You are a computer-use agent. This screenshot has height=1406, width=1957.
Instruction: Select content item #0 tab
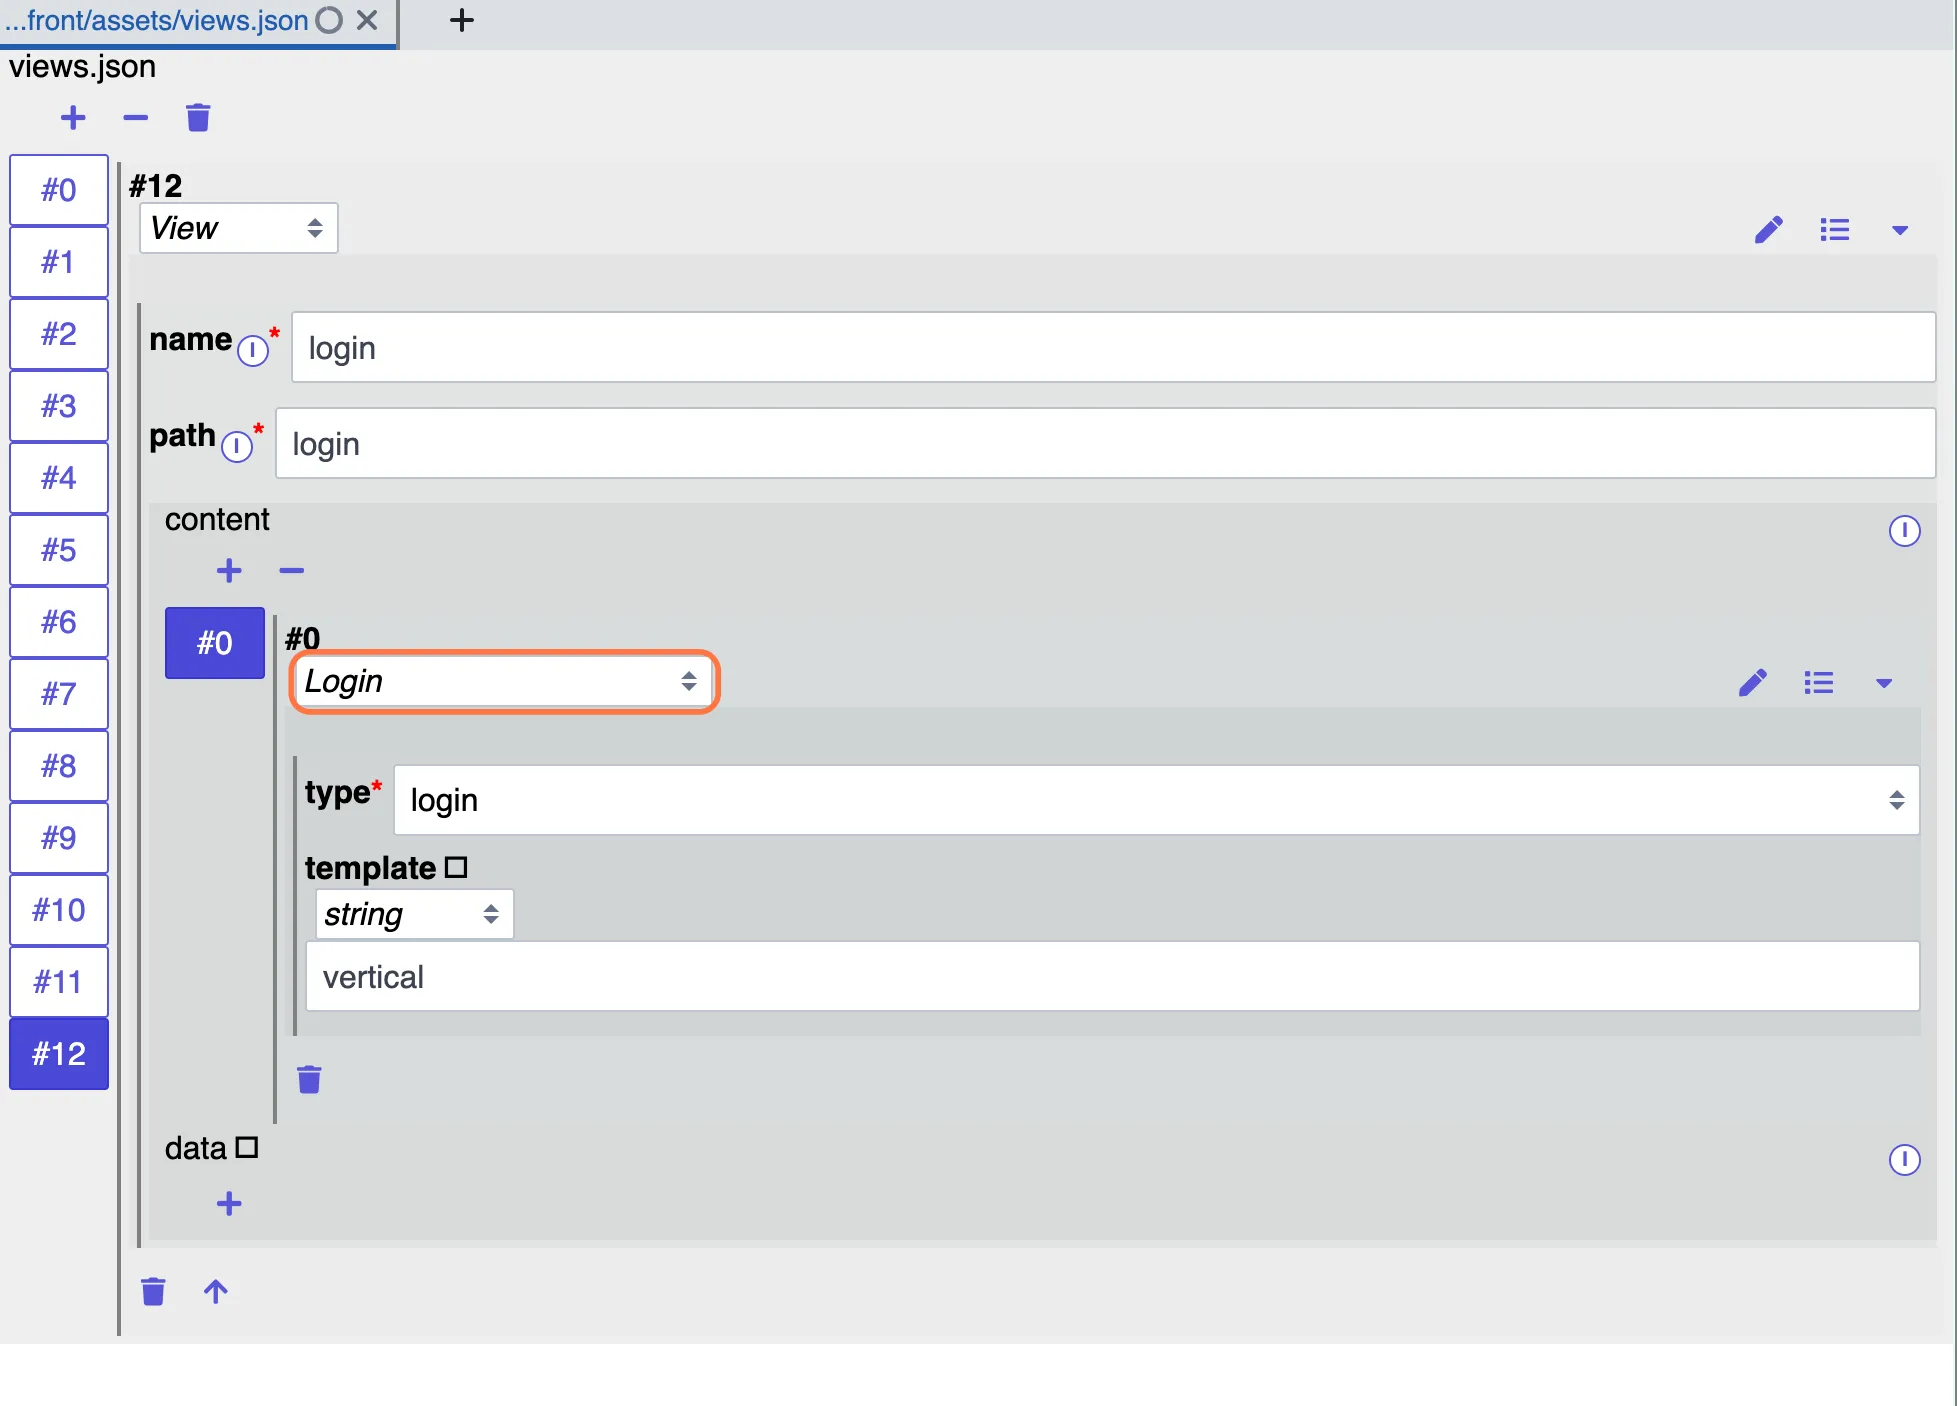click(215, 643)
